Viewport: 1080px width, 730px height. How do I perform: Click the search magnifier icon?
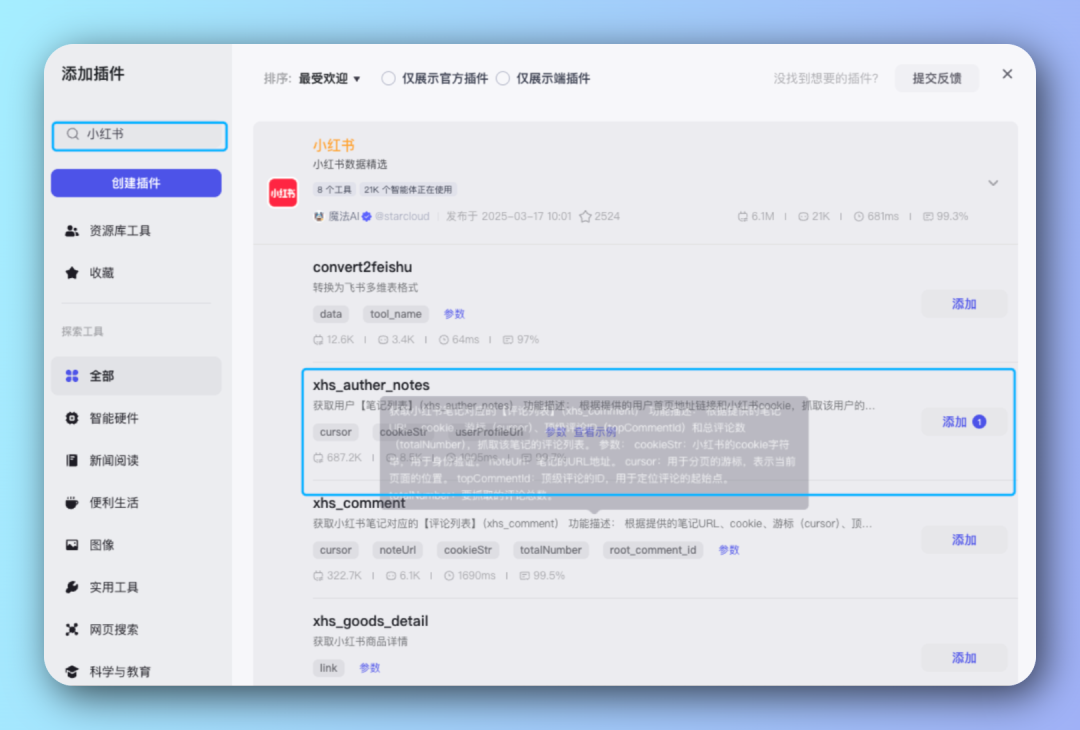click(x=72, y=134)
